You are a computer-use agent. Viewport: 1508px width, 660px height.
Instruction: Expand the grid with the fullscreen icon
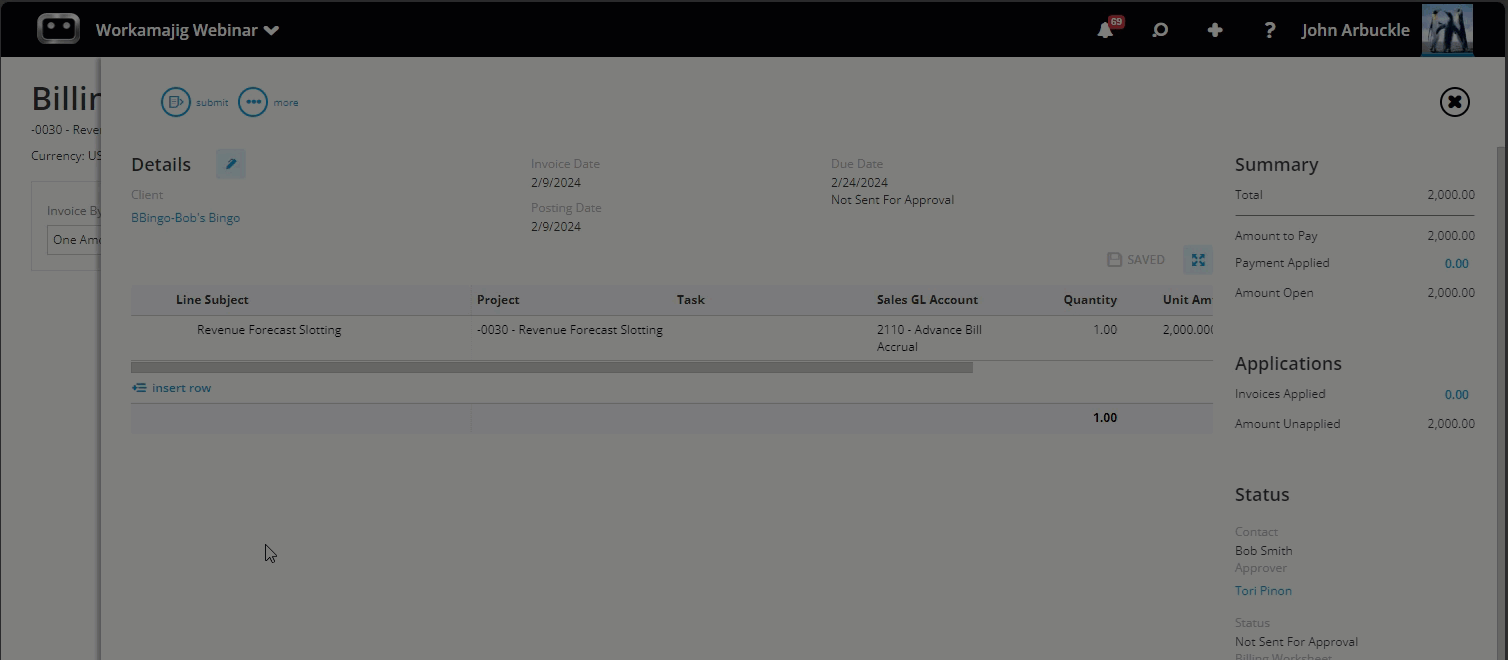(1198, 260)
